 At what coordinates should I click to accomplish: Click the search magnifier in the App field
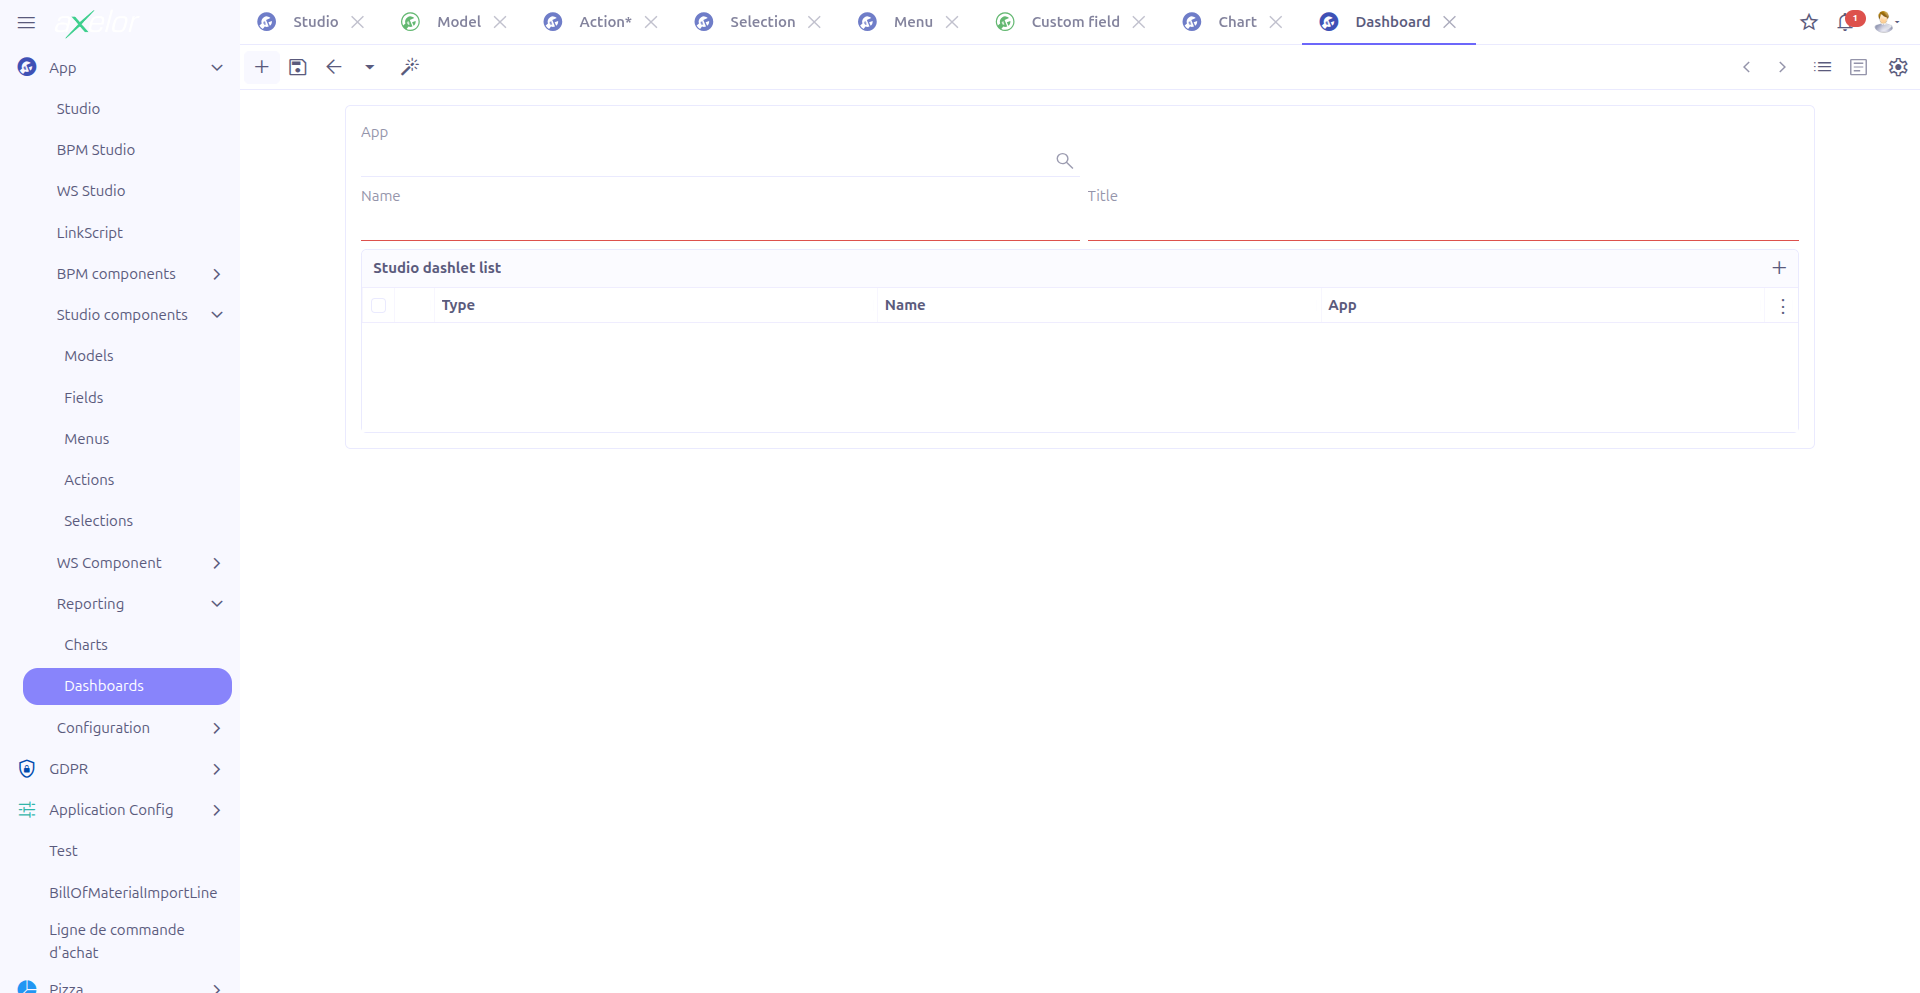[1063, 160]
